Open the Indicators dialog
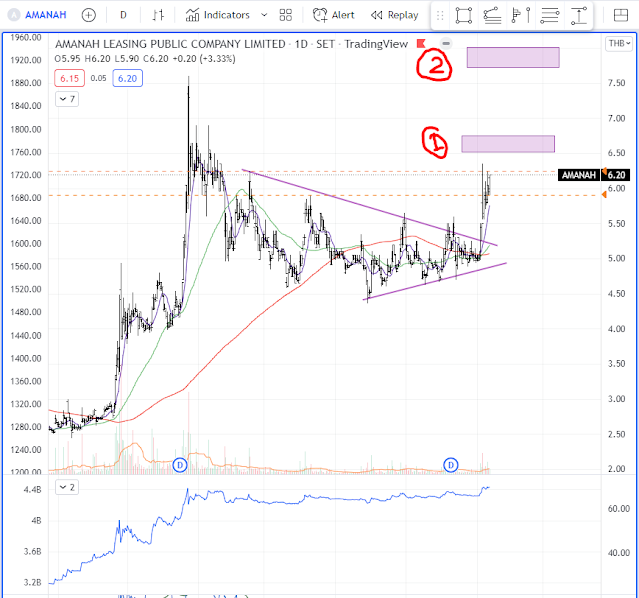Image resolution: width=639 pixels, height=598 pixels. click(217, 15)
